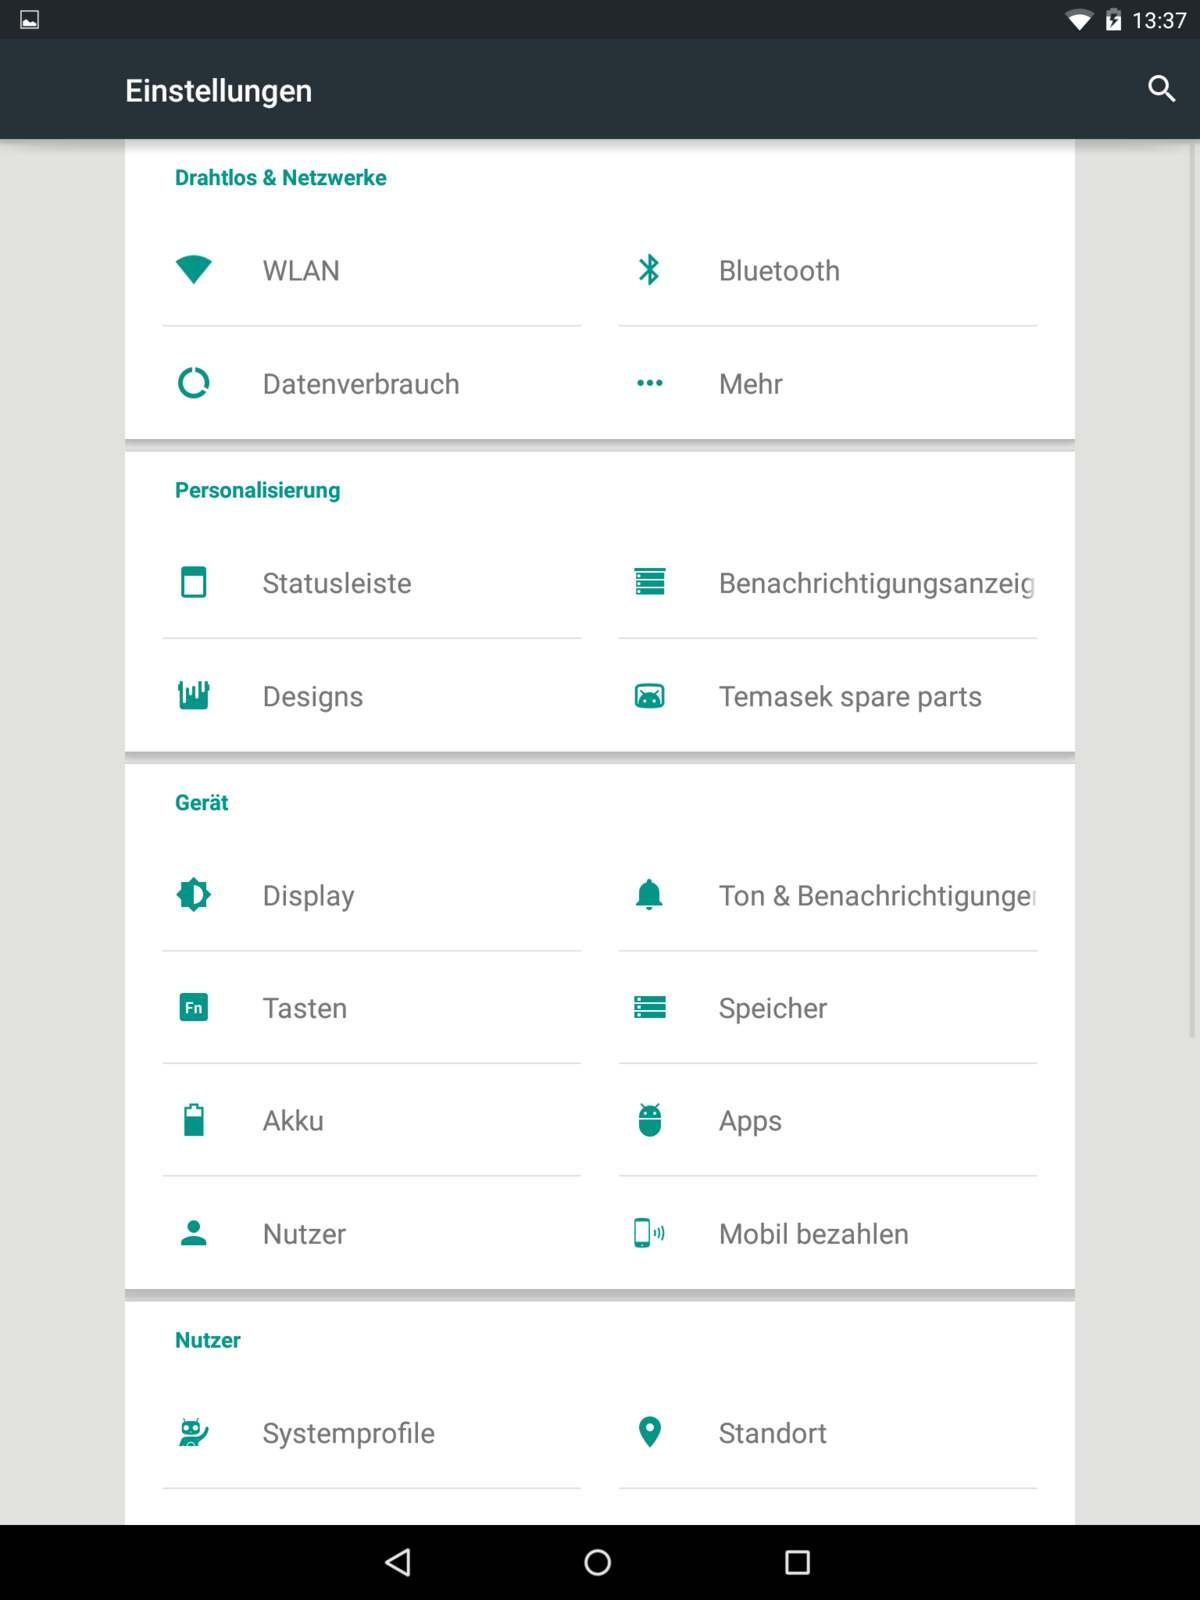Tap the Statusleiste icon
Screen dimensions: 1200x1600
pyautogui.click(x=193, y=582)
